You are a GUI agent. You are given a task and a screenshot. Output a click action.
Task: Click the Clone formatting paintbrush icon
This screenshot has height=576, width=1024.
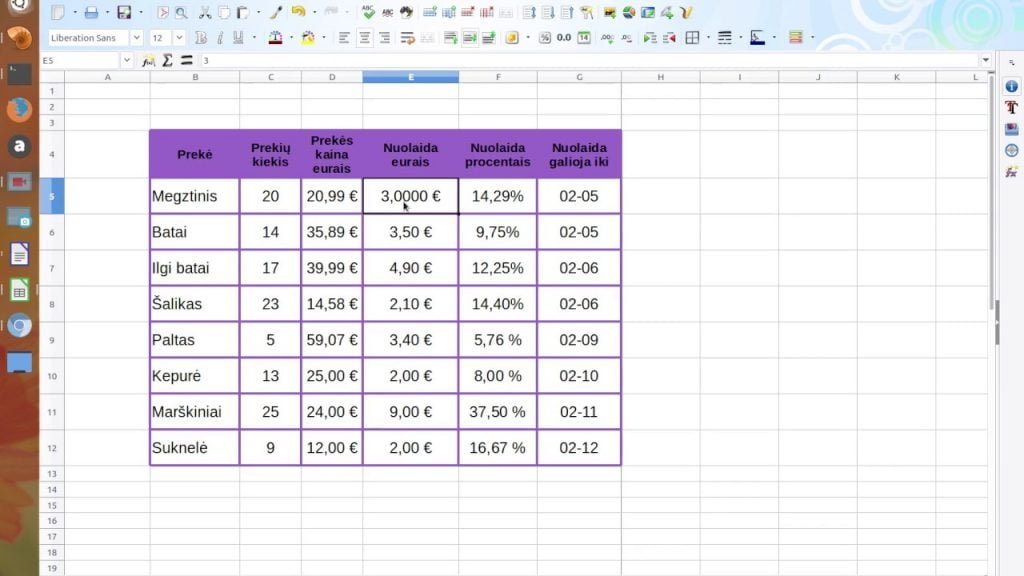[276, 12]
